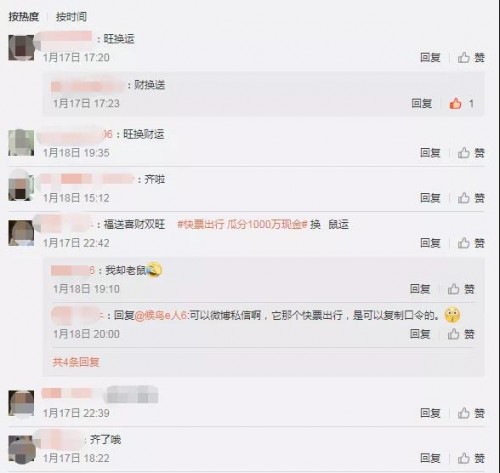Unlike the 财换送 reply with 1 like
The height and width of the screenshot is (473, 500).
pyautogui.click(x=461, y=103)
